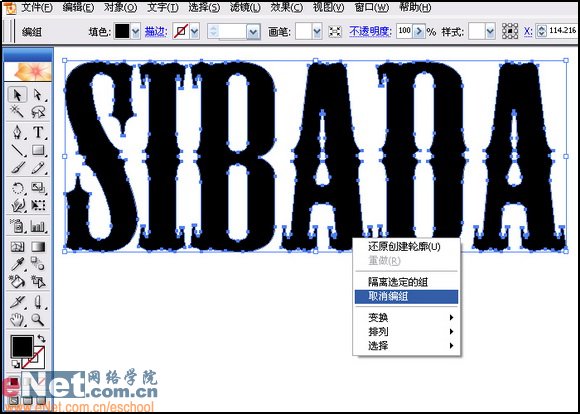Select the Mesh tool
580x414 pixels.
point(17,246)
